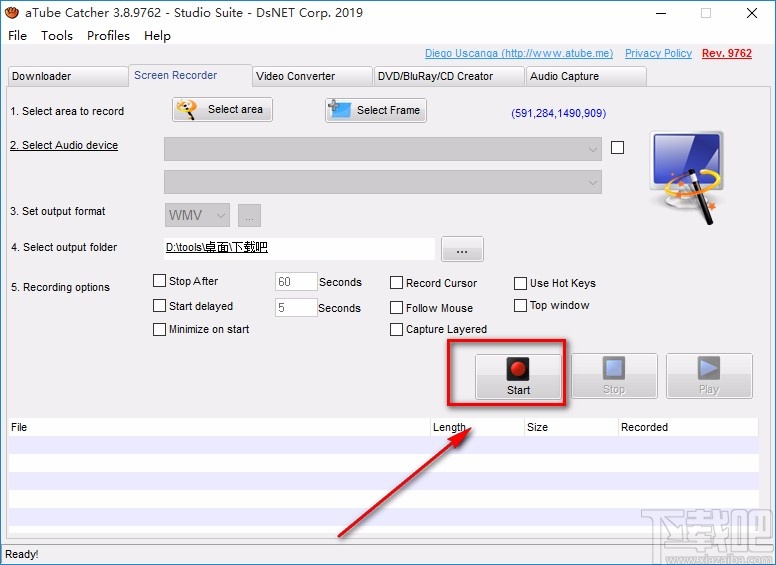The width and height of the screenshot is (776, 565).
Task: Enable the Stop After checkbox
Action: pyautogui.click(x=159, y=281)
